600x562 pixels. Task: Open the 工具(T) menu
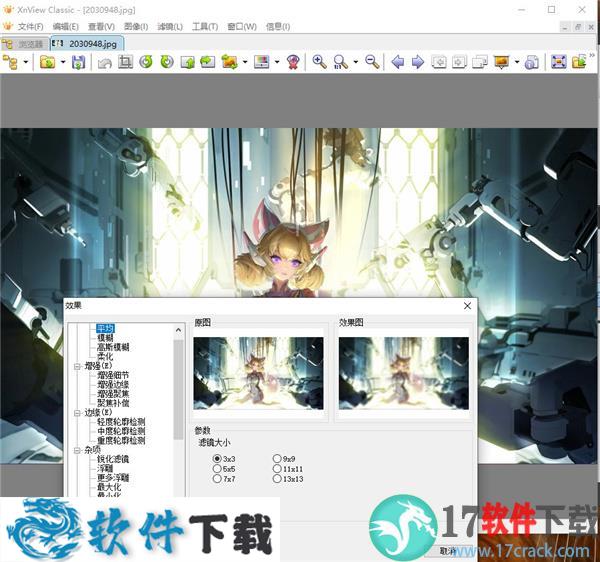pos(205,26)
